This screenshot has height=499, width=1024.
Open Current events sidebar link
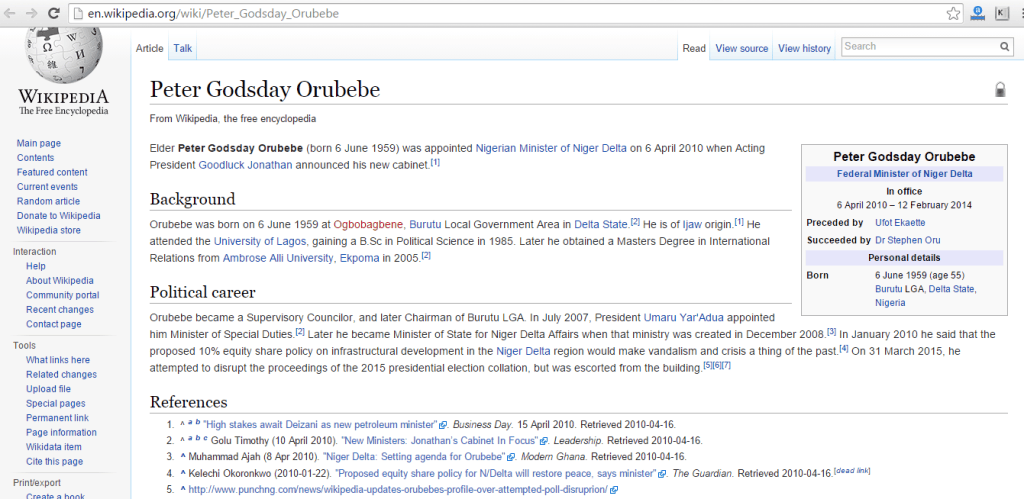pyautogui.click(x=47, y=187)
